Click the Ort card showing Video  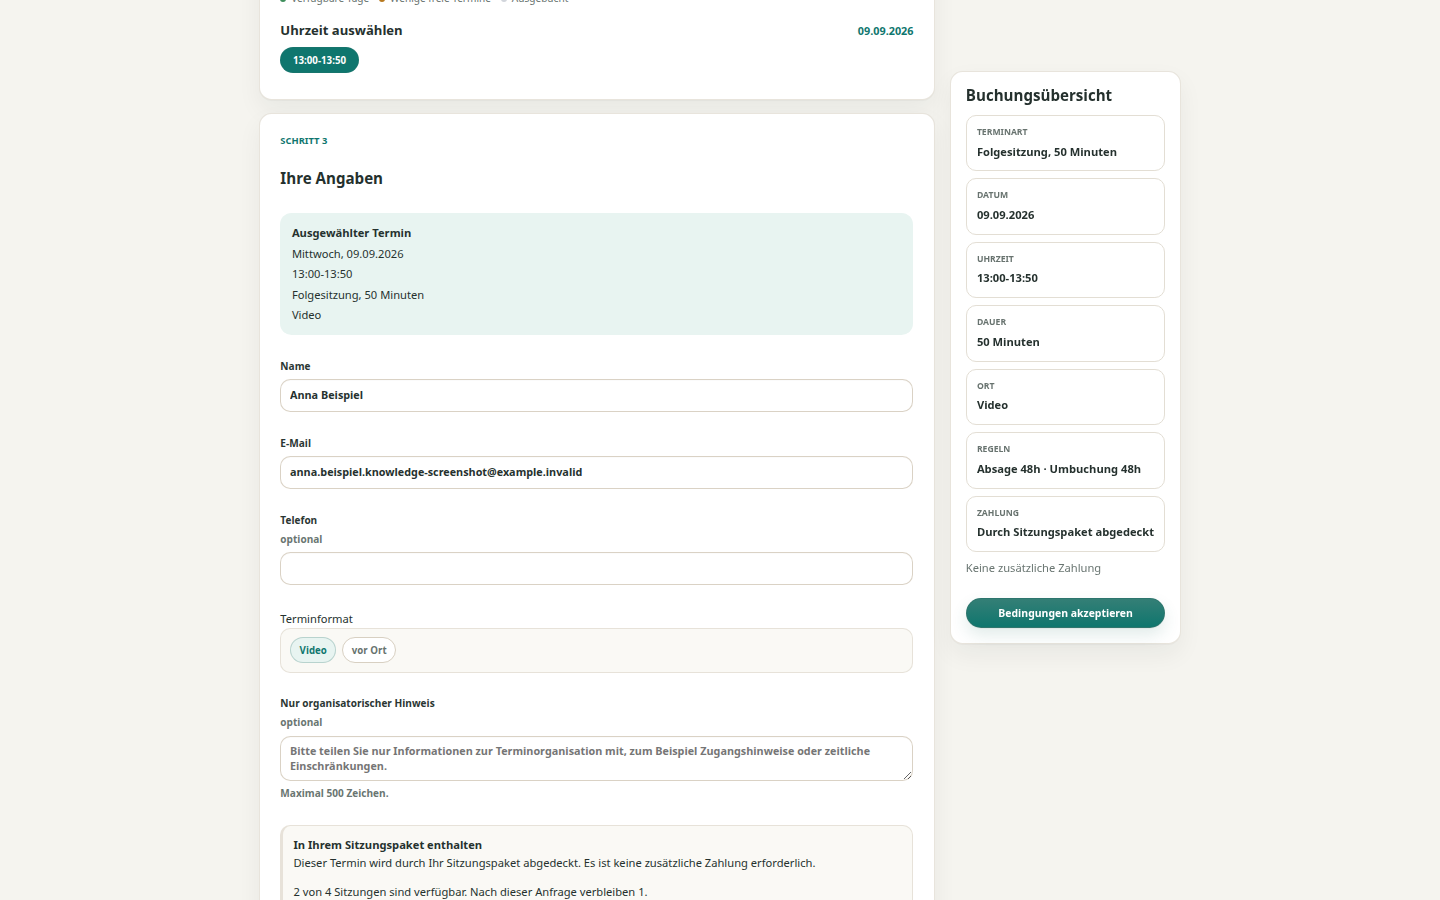[x=1065, y=397]
